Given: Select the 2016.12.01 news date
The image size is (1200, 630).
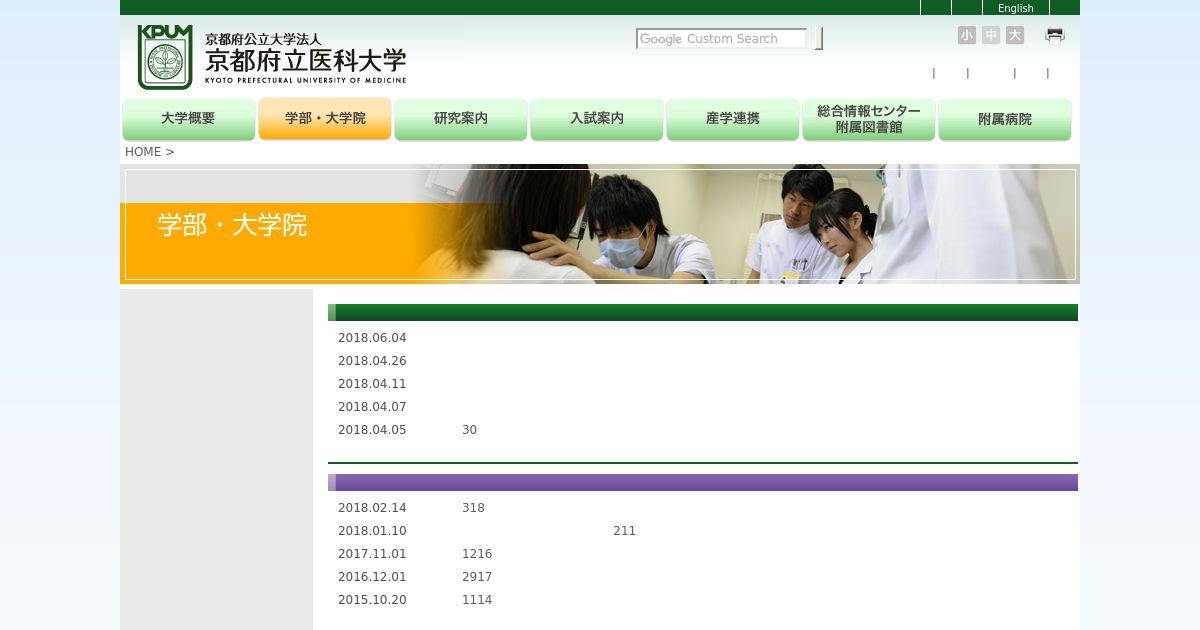Looking at the screenshot, I should (372, 577).
